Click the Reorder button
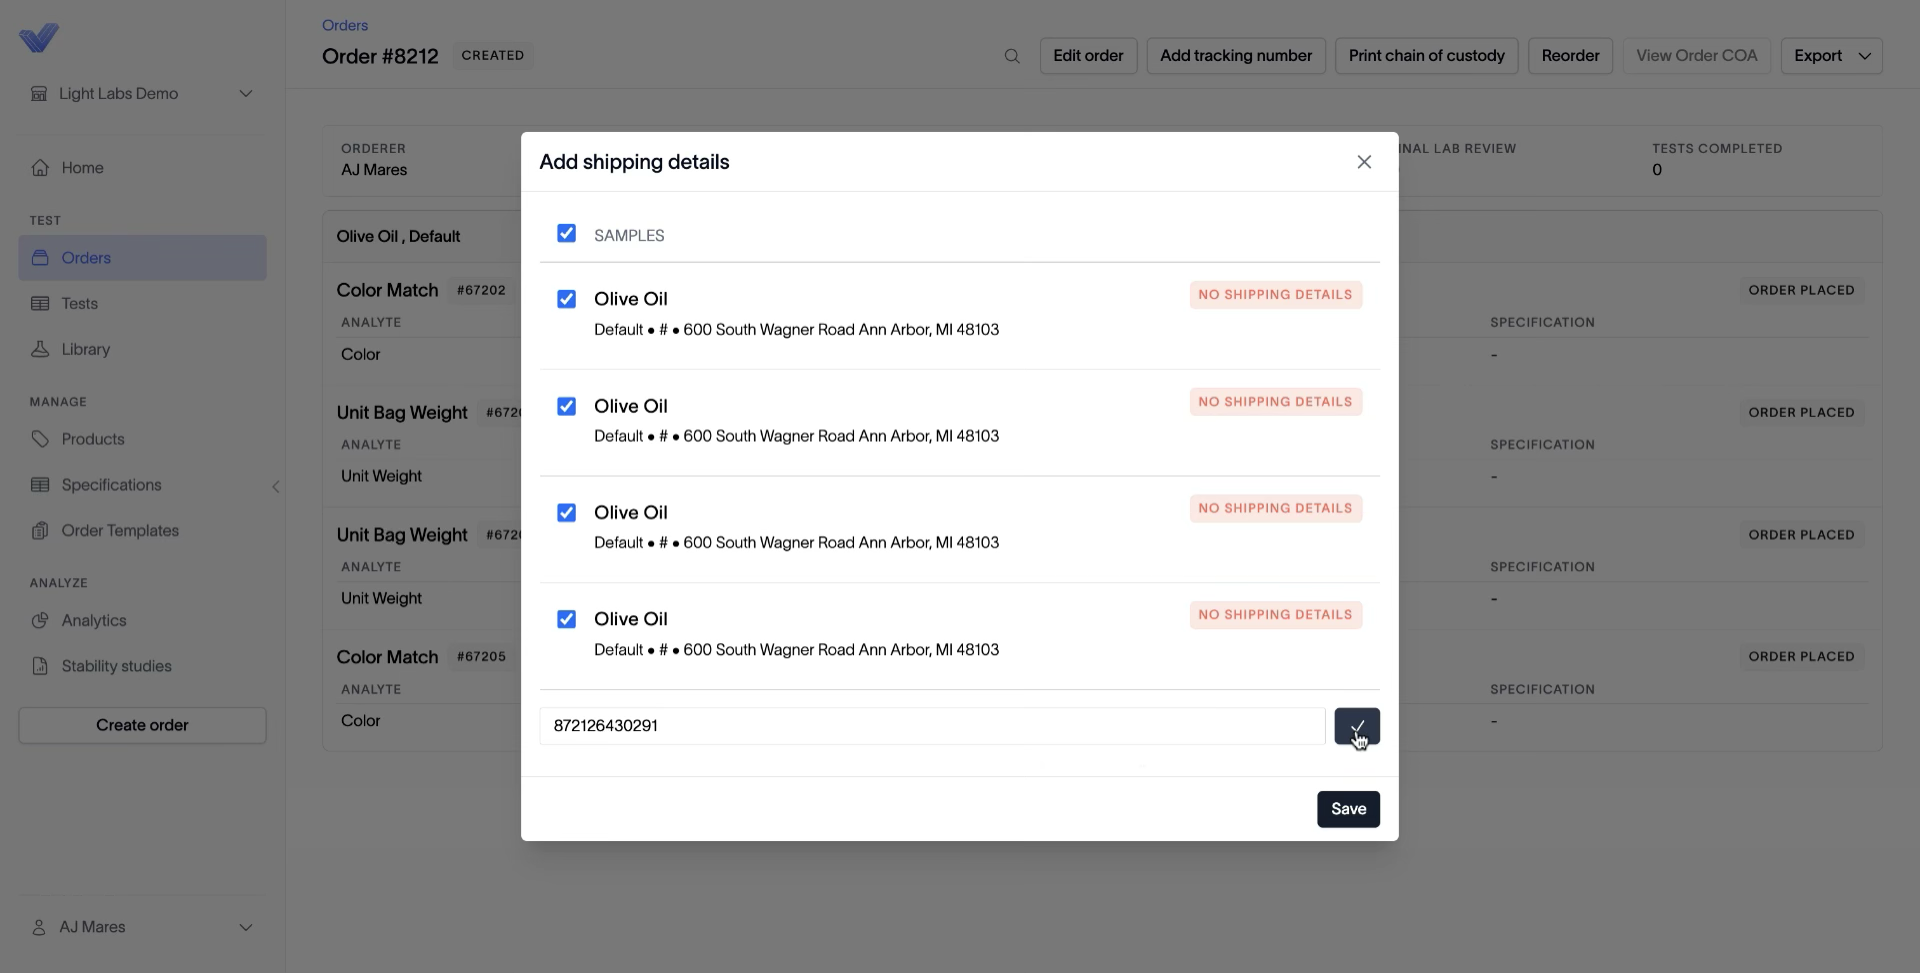This screenshot has width=1920, height=973. click(x=1570, y=56)
